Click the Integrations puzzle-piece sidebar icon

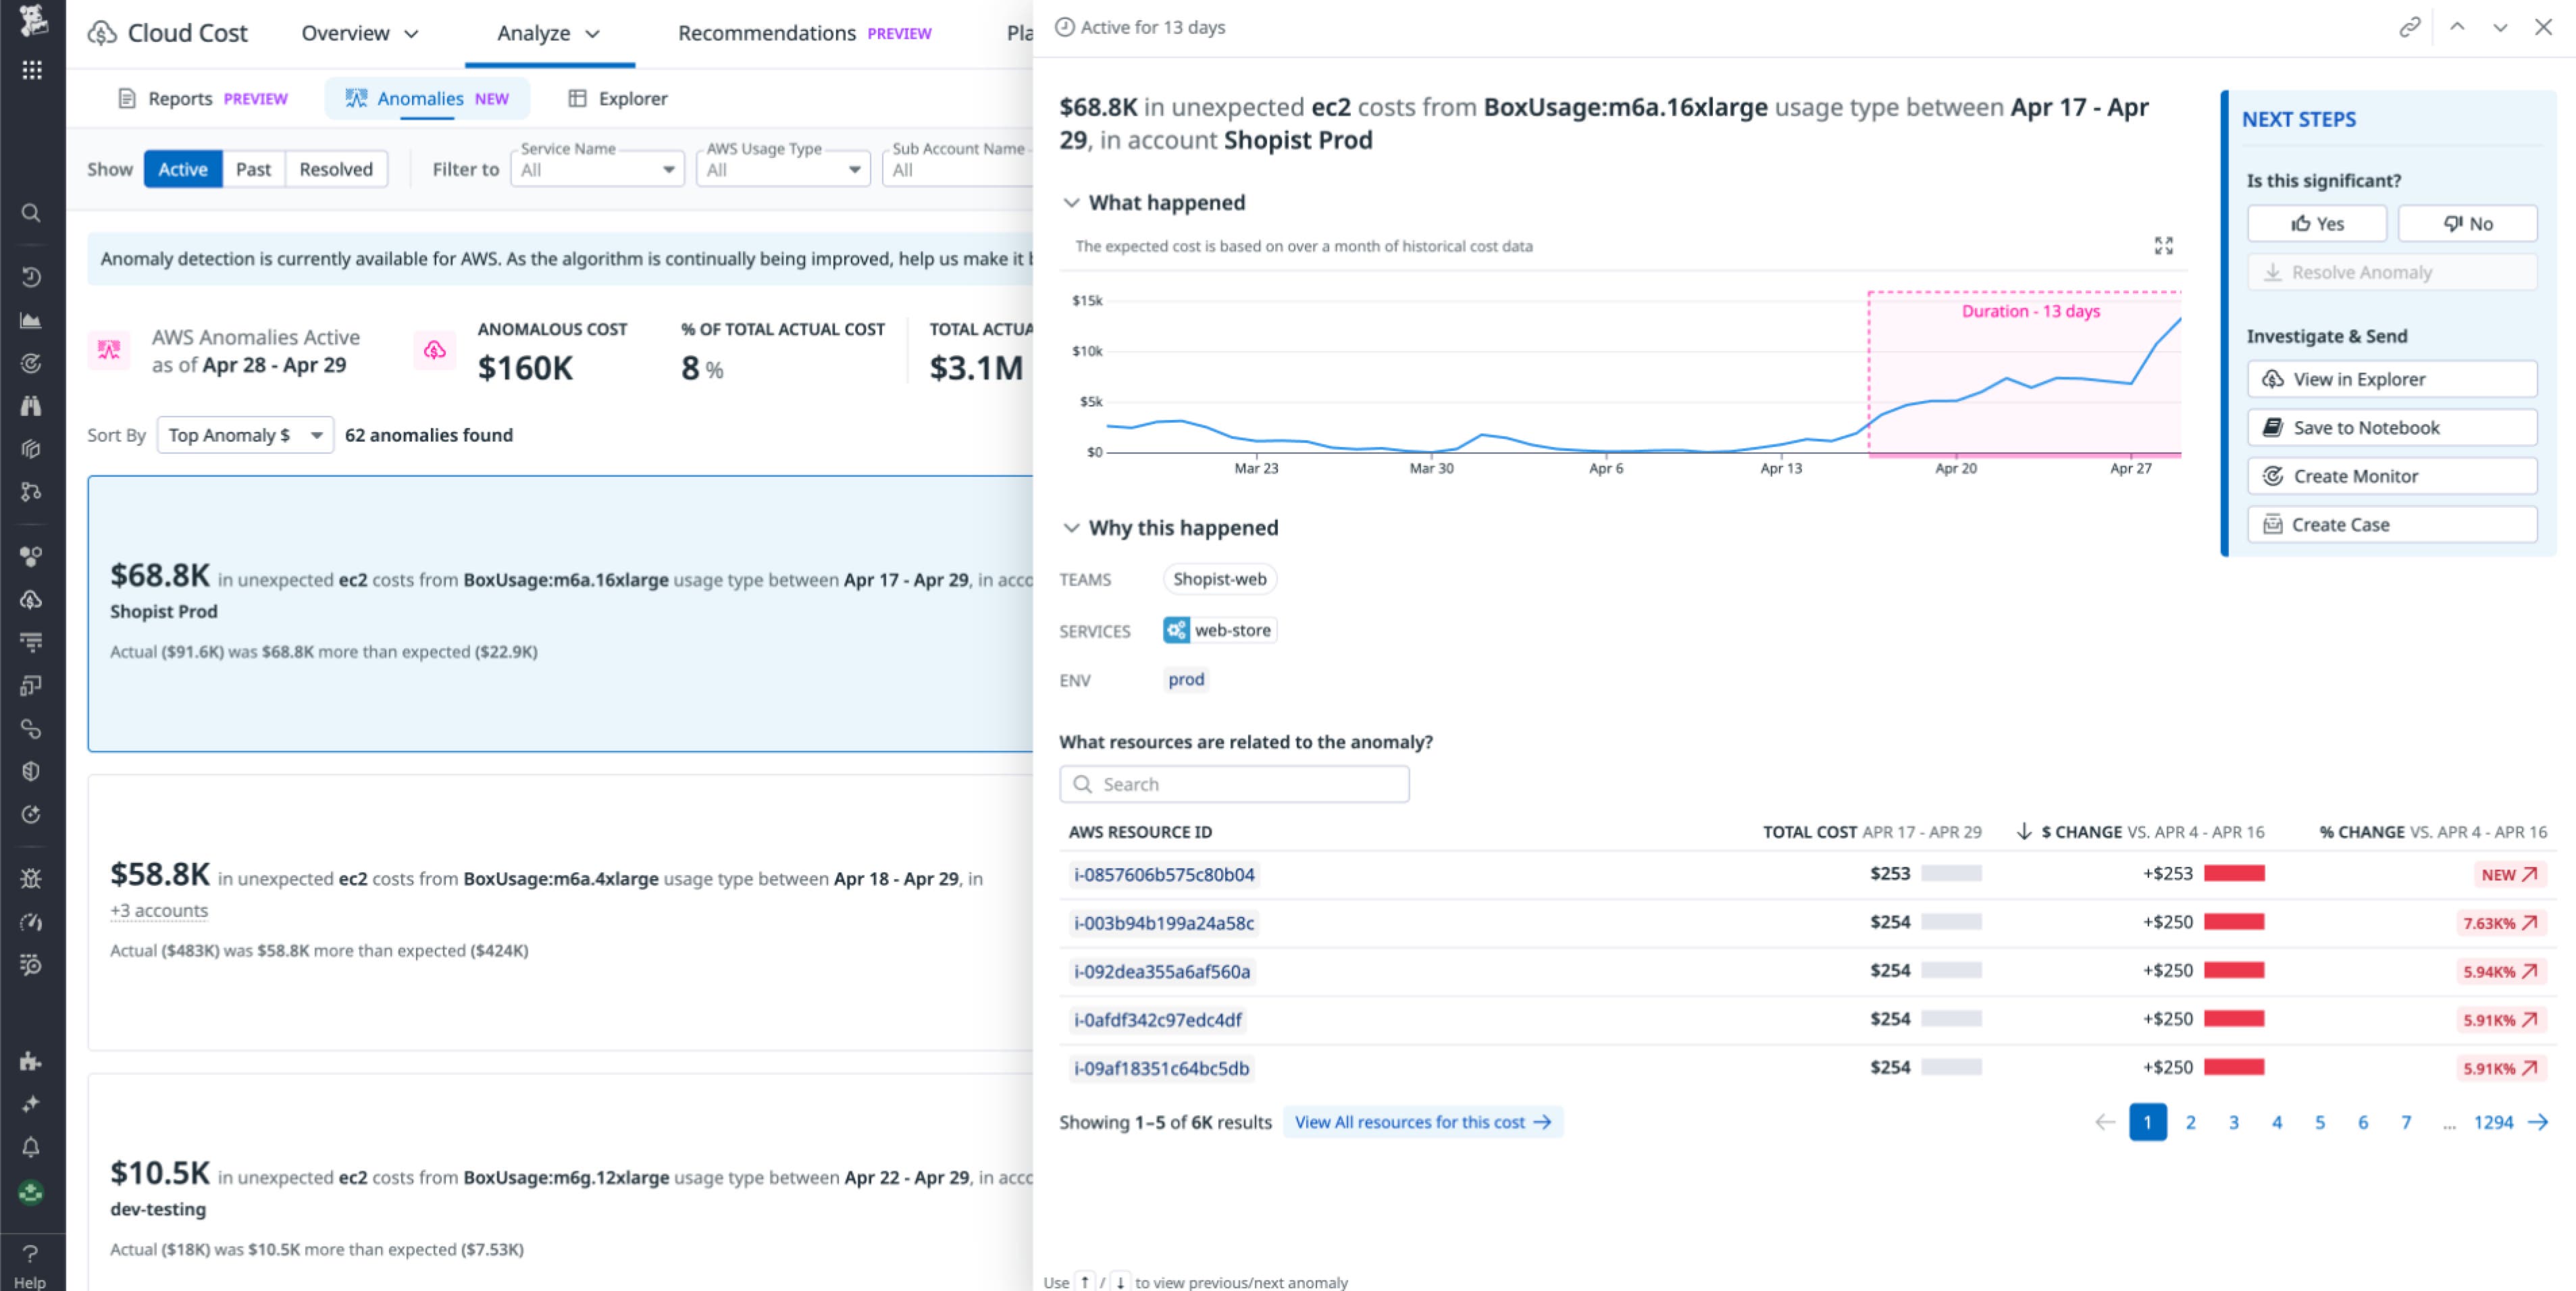[x=31, y=1063]
